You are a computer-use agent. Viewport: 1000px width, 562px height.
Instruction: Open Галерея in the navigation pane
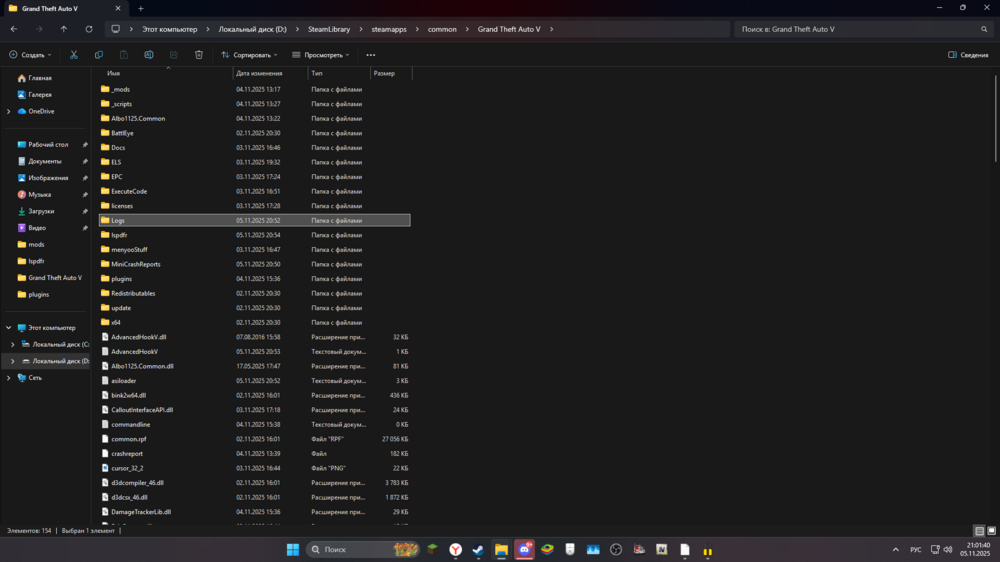click(x=40, y=94)
